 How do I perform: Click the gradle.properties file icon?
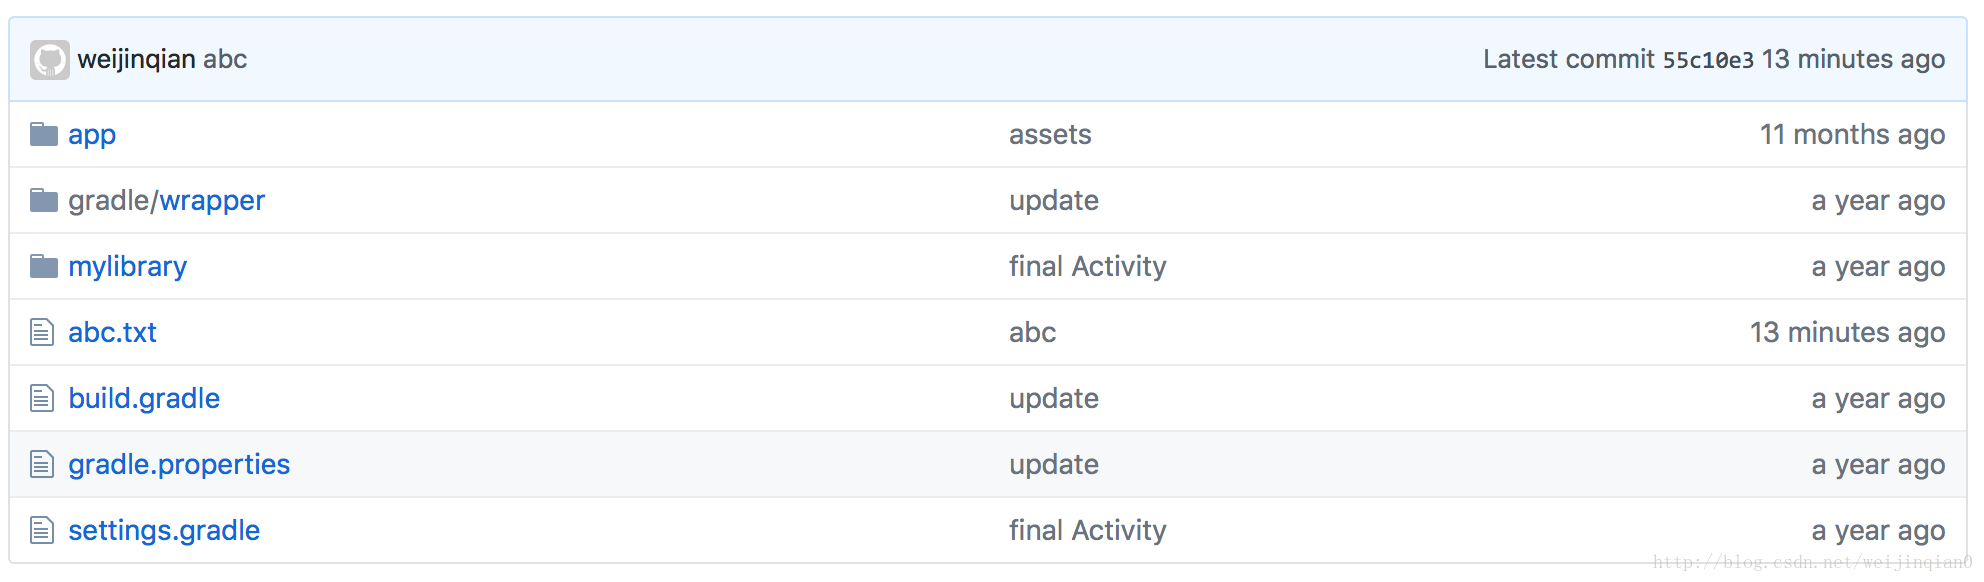[x=42, y=464]
